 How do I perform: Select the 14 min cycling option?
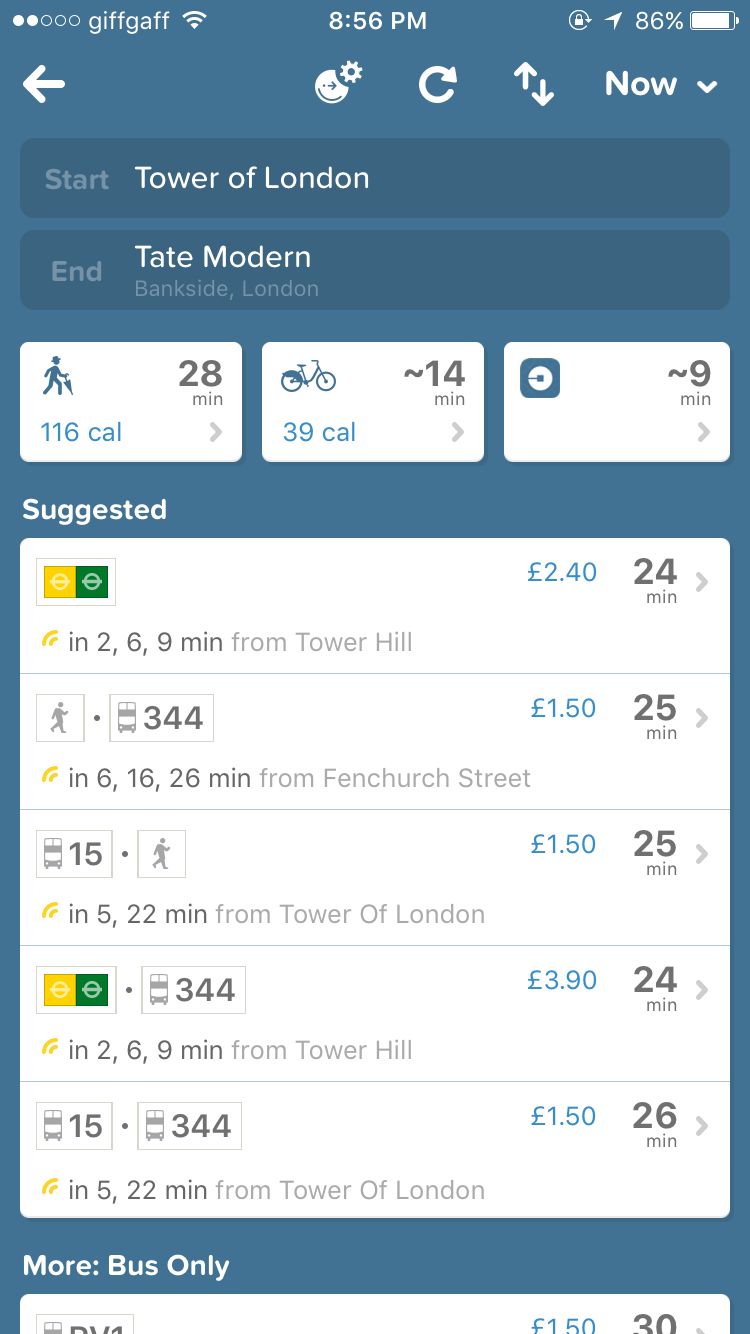point(373,402)
